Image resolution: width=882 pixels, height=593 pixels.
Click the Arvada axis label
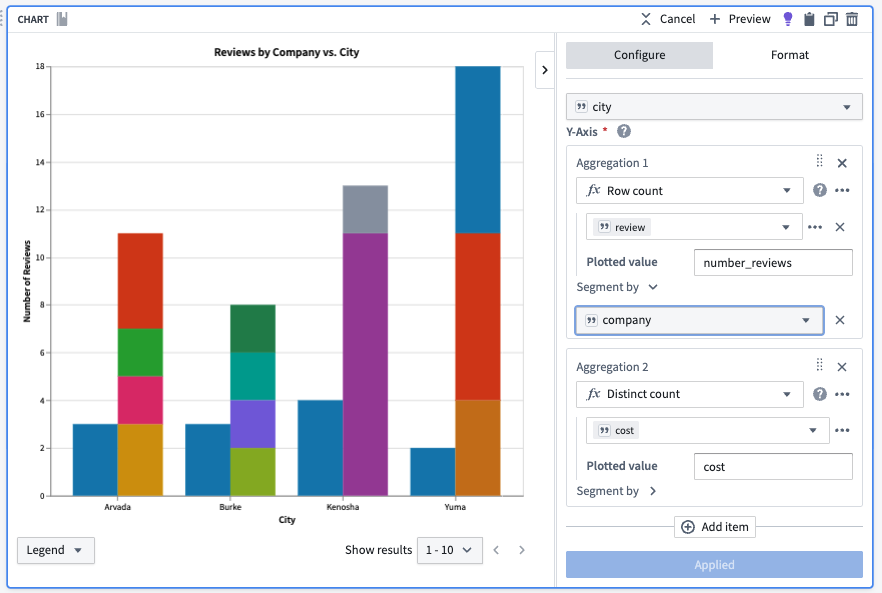point(118,507)
